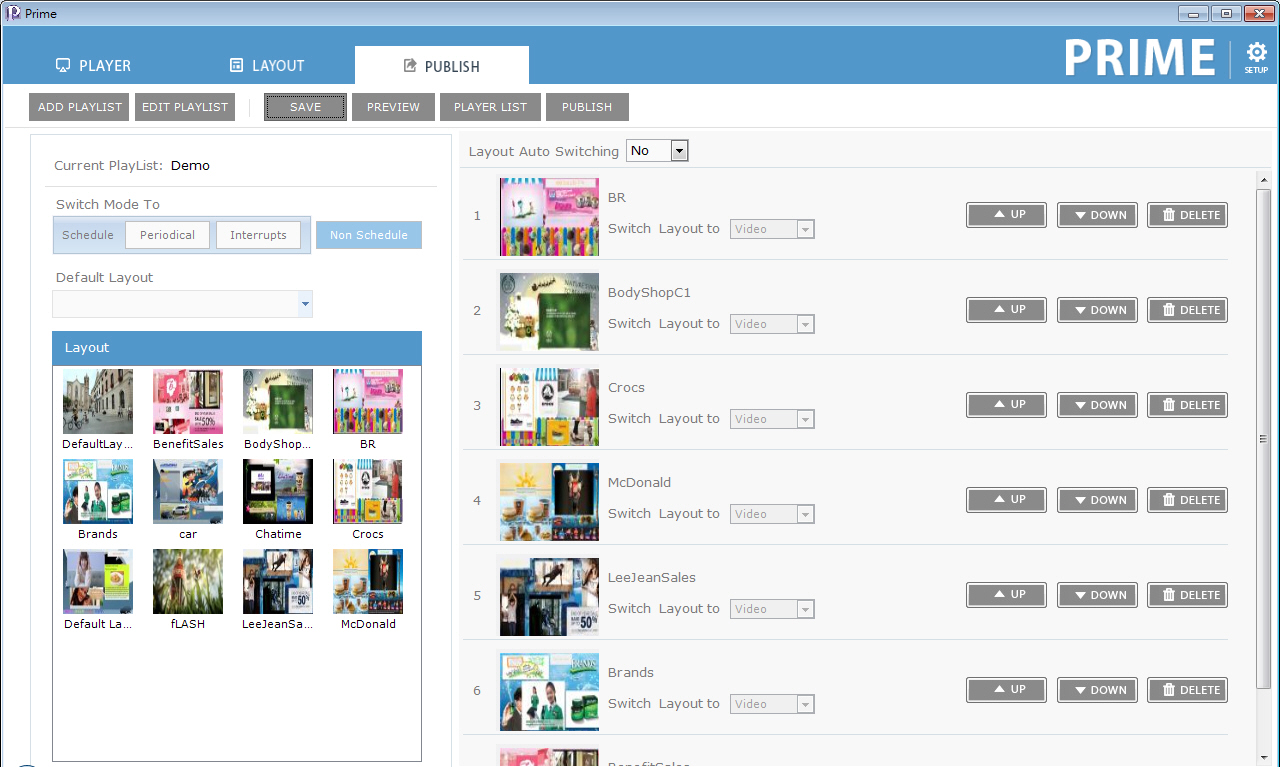
Task: Move LeeJeanSales row up
Action: (x=1006, y=595)
